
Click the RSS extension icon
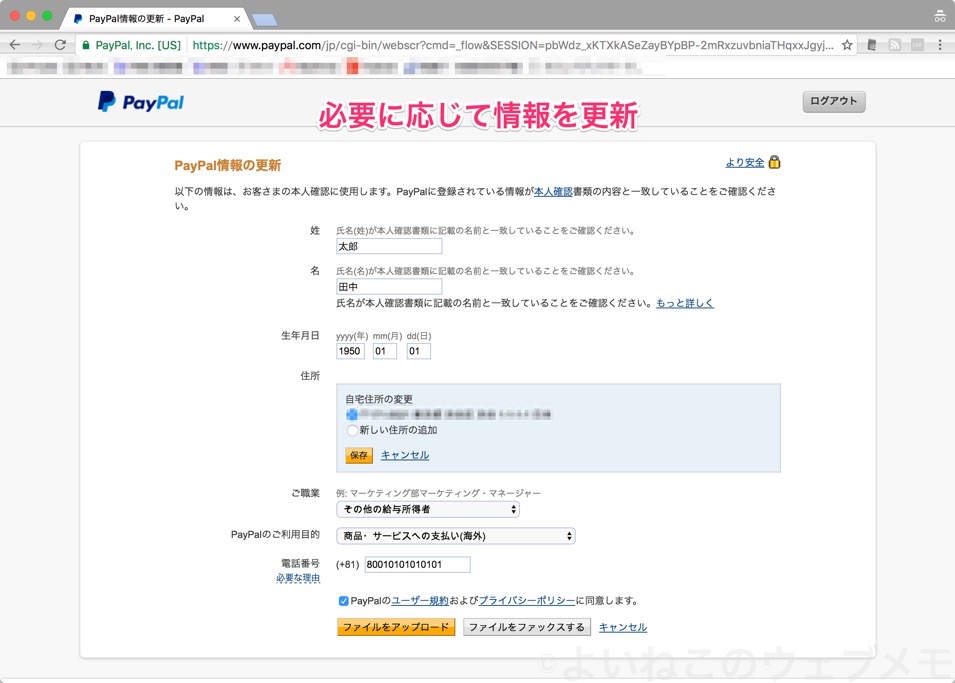pos(894,45)
